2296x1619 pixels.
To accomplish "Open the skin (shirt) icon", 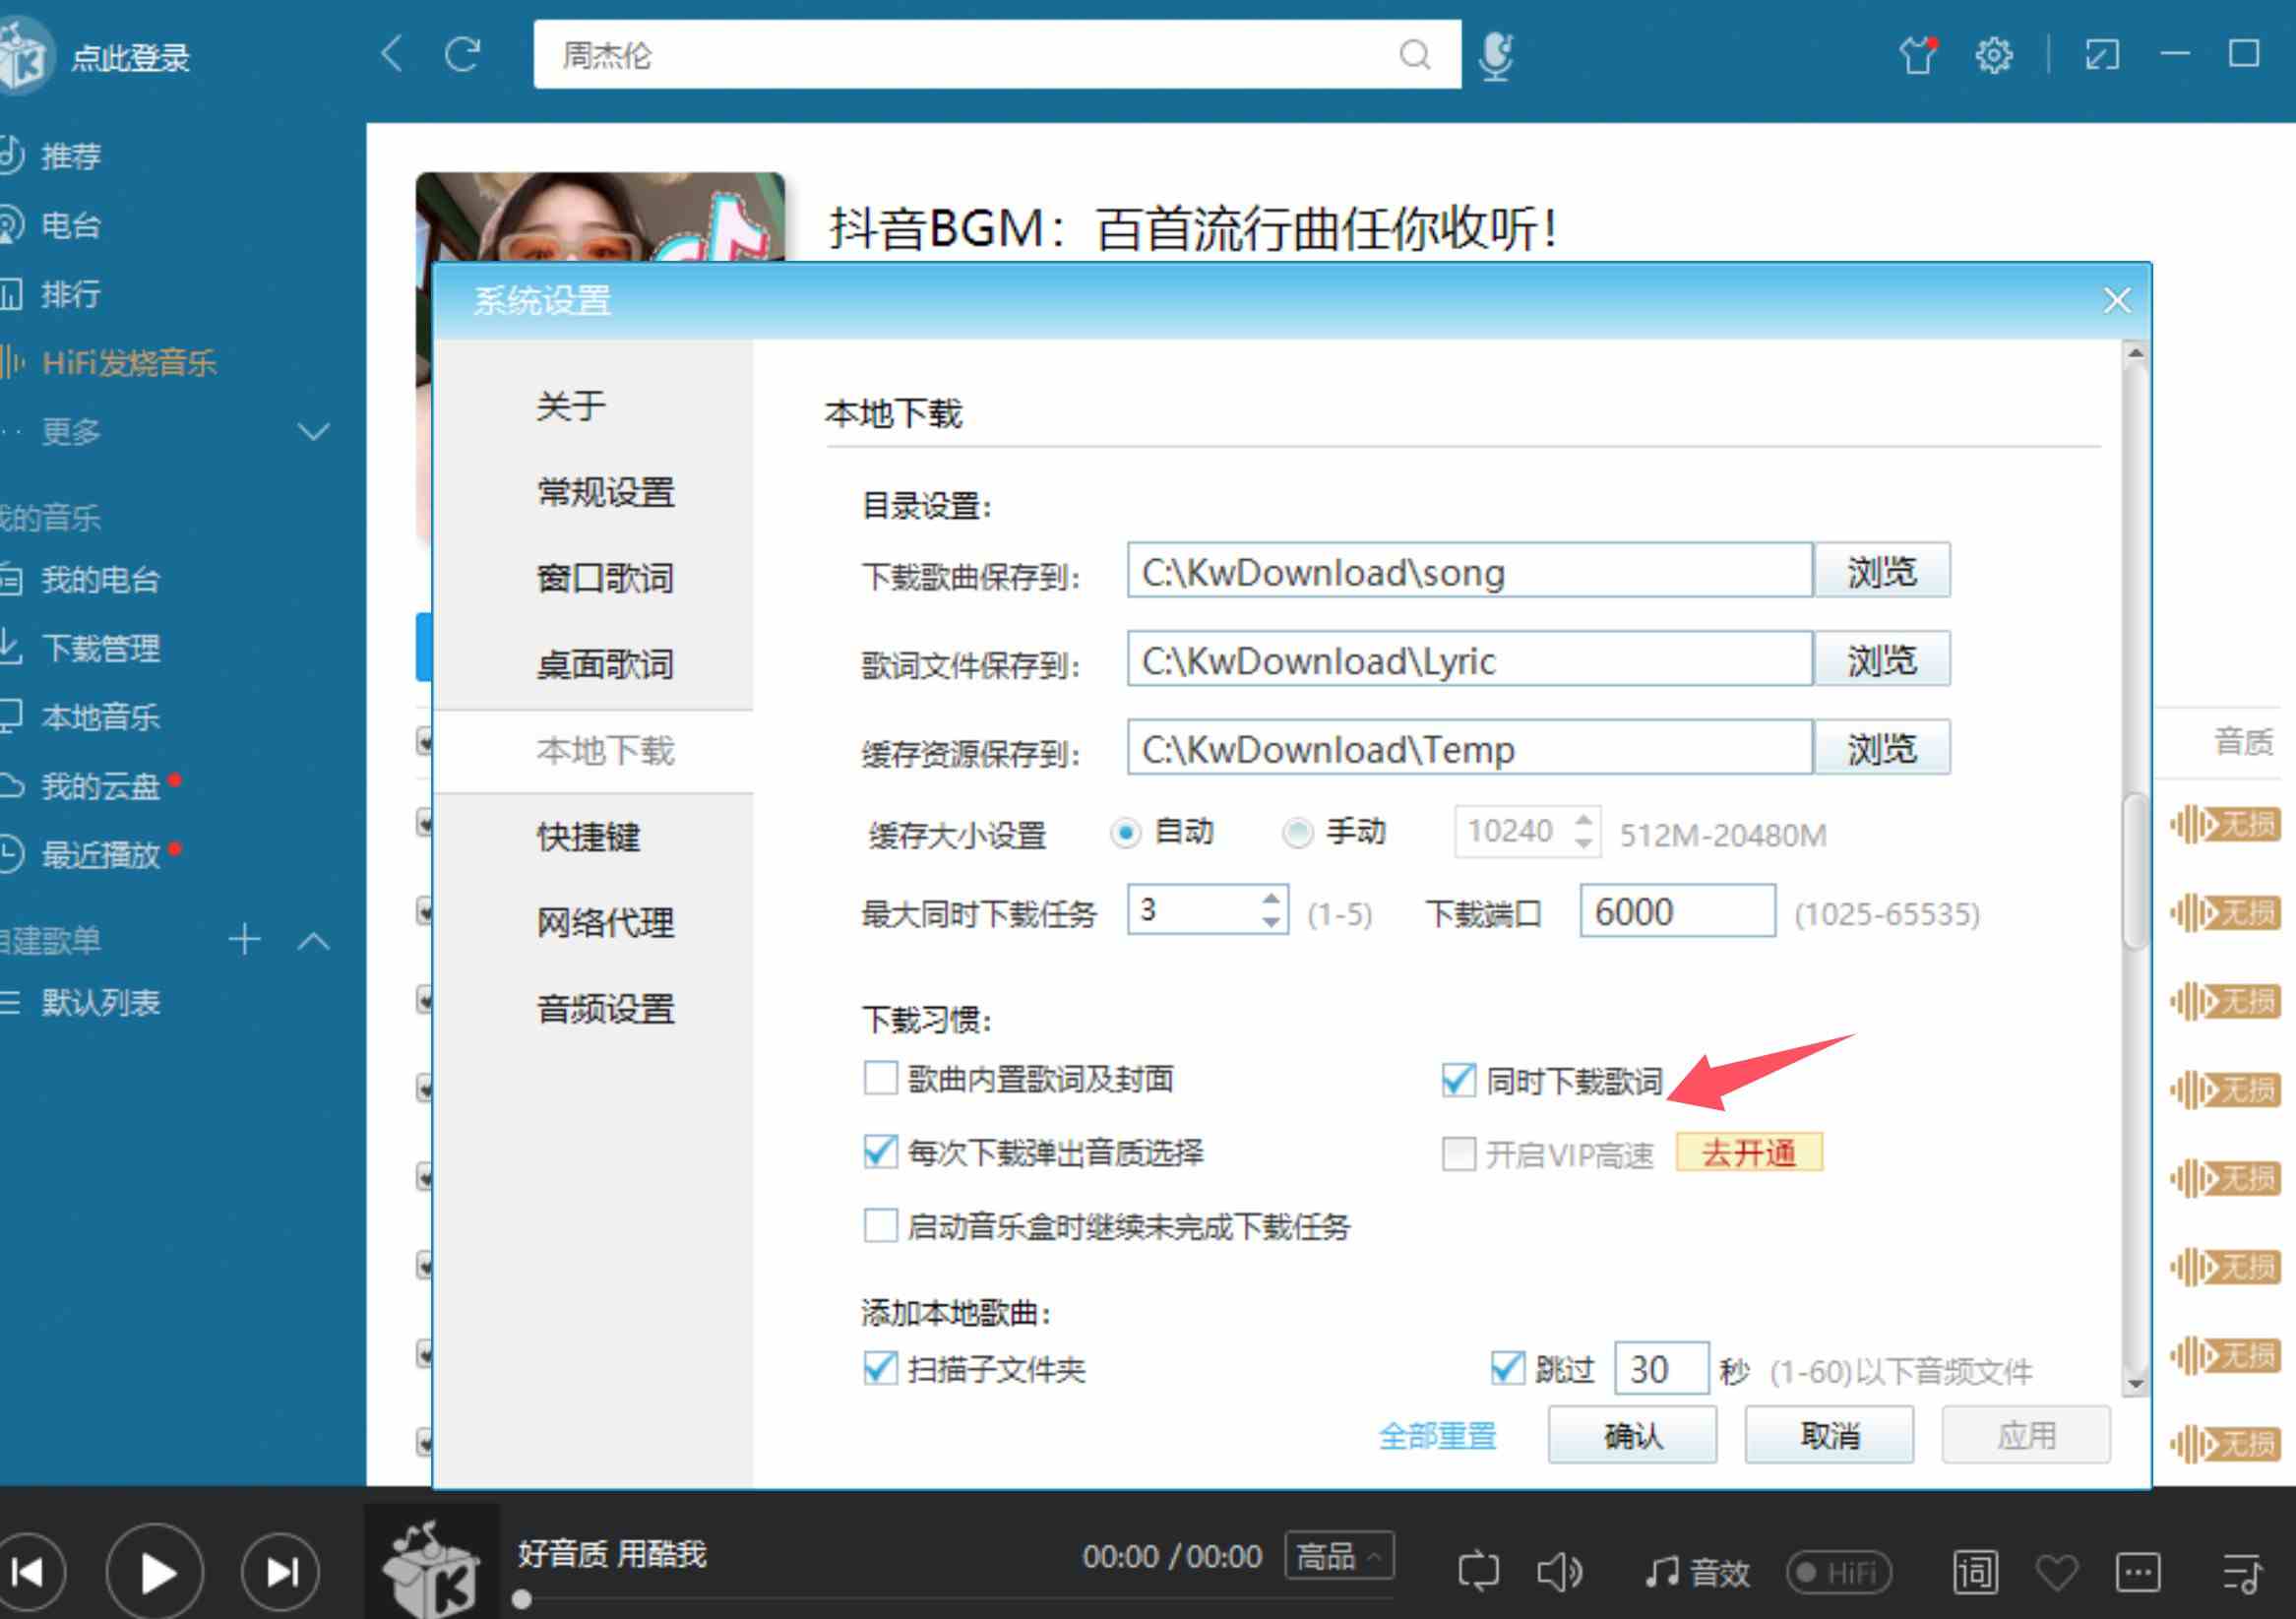I will coord(1917,55).
